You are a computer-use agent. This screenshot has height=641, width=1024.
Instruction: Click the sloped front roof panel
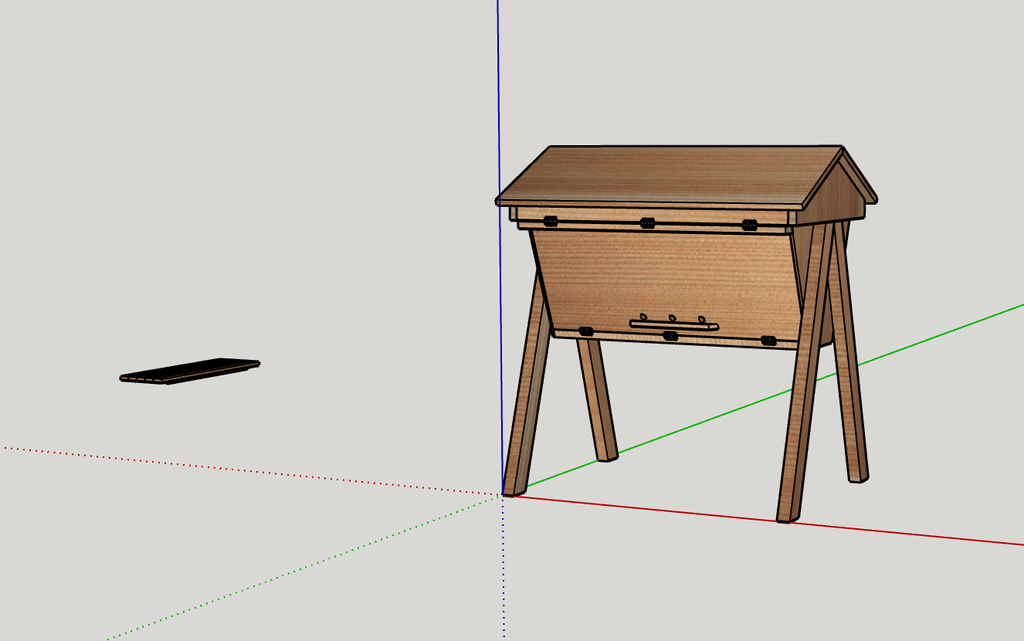(x=669, y=175)
